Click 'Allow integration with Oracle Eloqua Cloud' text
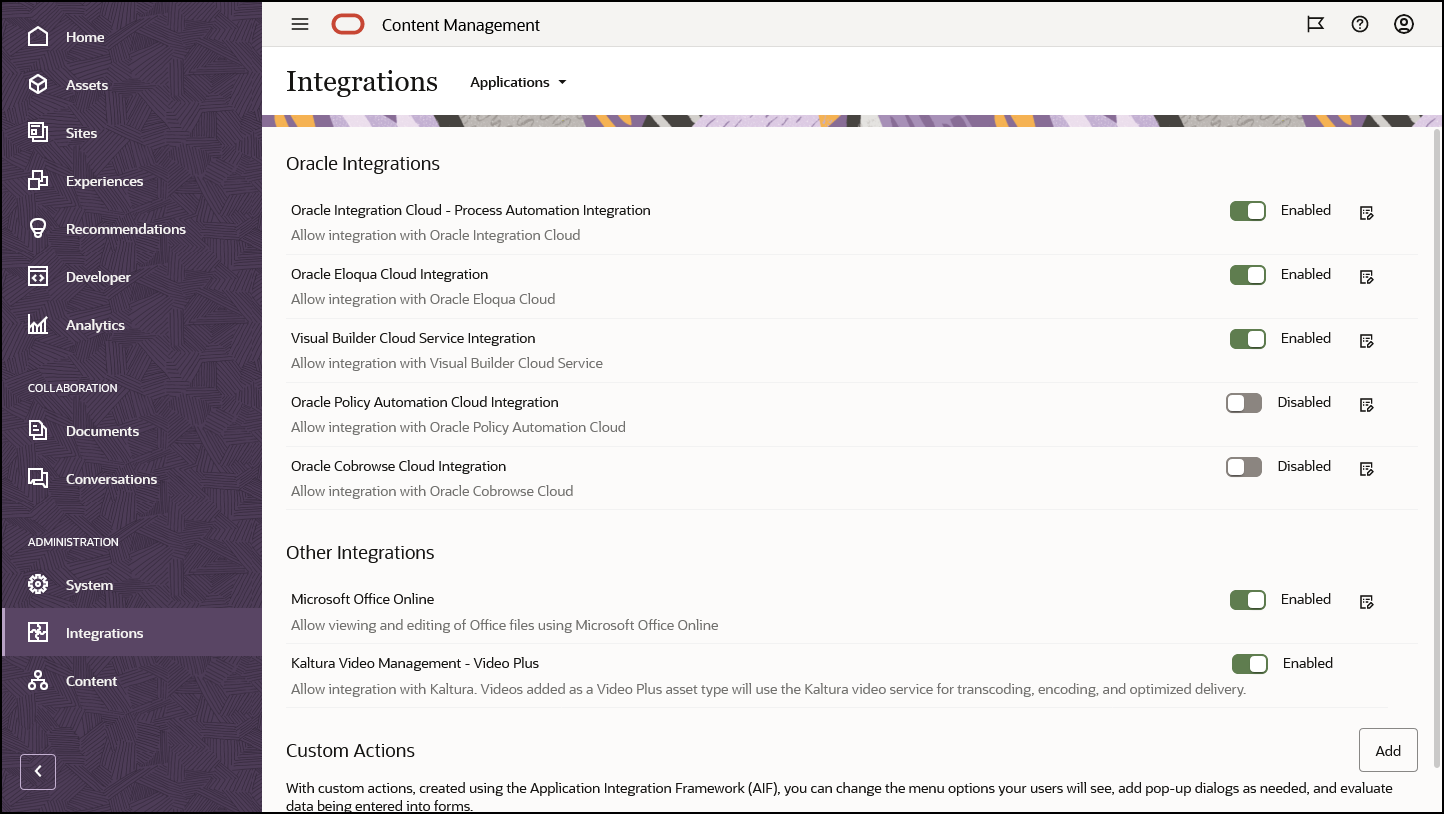 point(423,299)
